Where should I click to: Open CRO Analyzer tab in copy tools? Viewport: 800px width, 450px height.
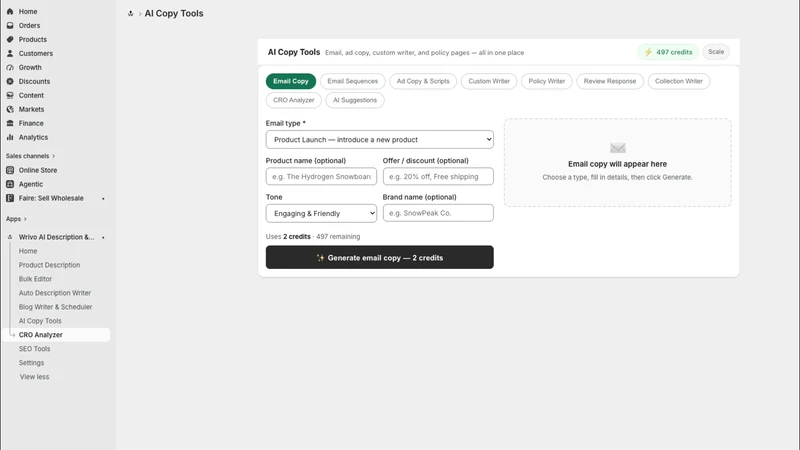(x=293, y=100)
